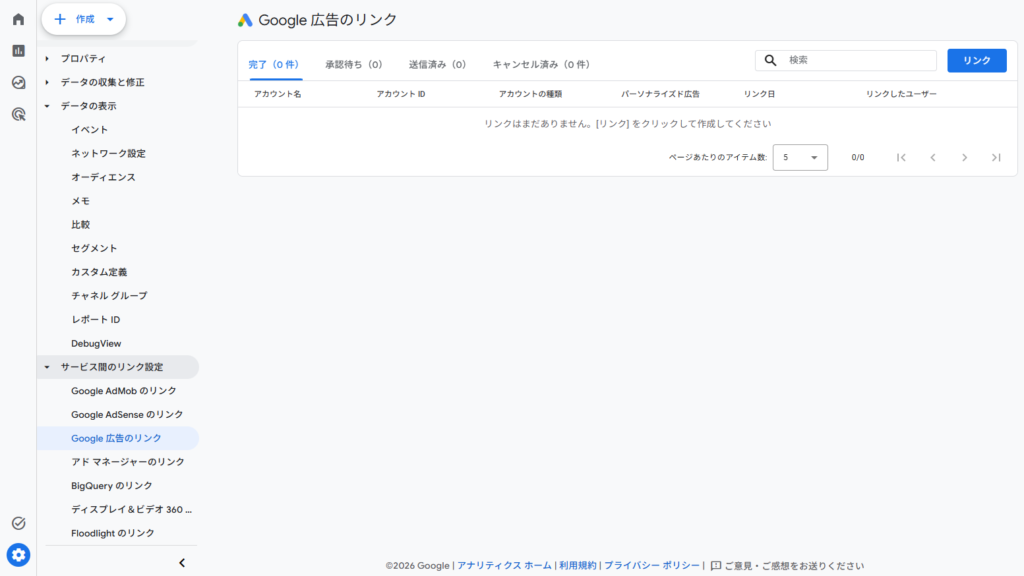The height and width of the screenshot is (576, 1024).
Task: Select メモ in sidebar
Action: click(x=80, y=200)
